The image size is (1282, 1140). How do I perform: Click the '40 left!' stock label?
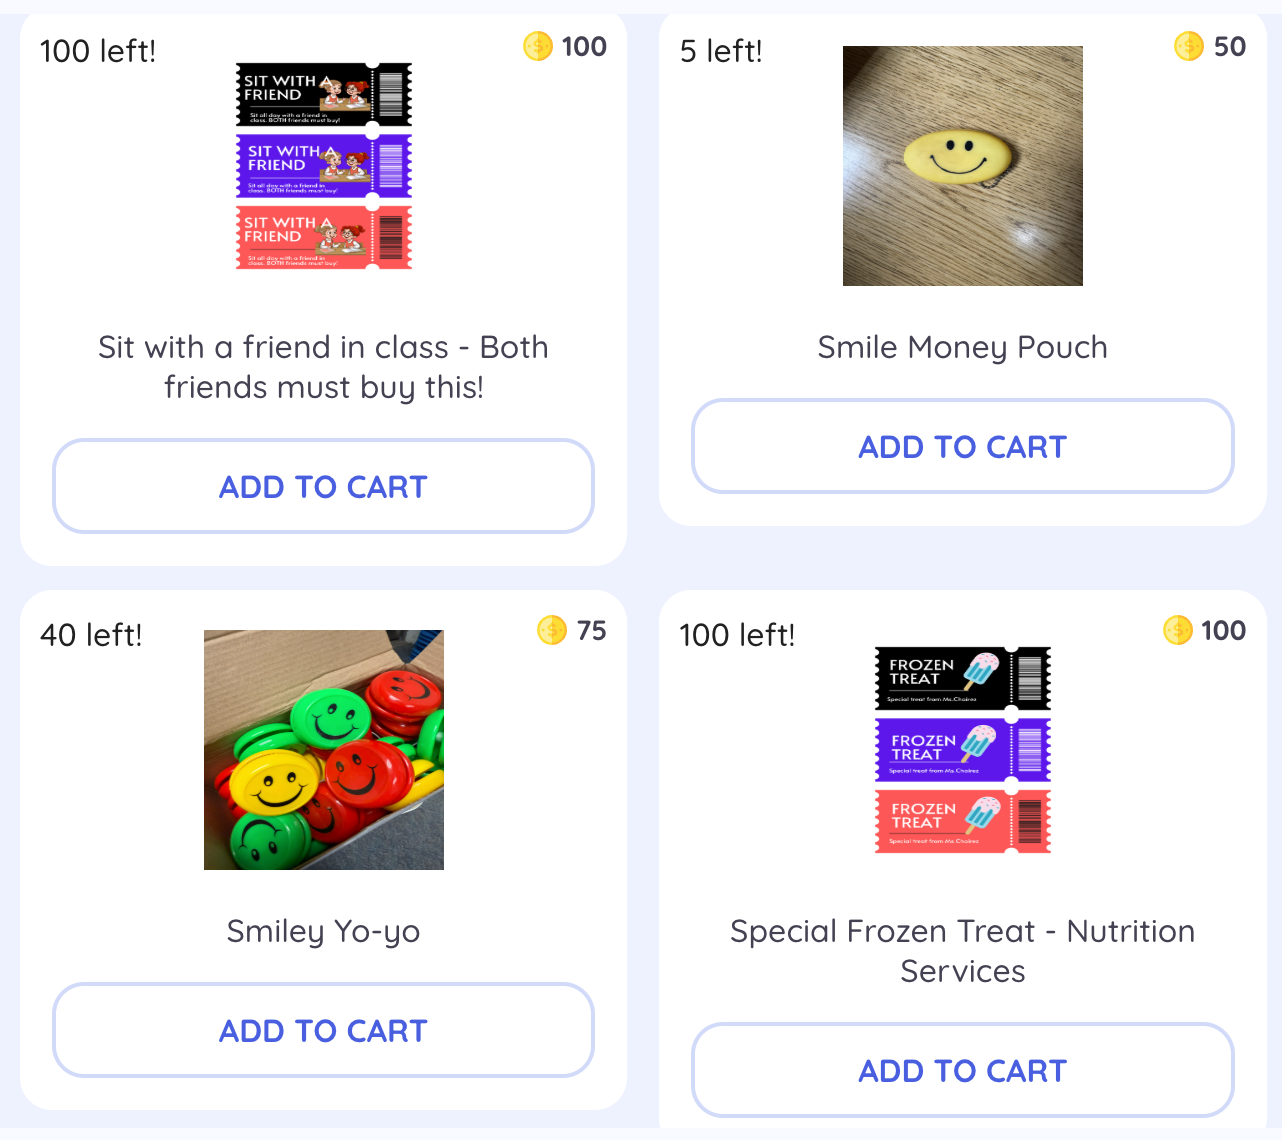pos(91,635)
